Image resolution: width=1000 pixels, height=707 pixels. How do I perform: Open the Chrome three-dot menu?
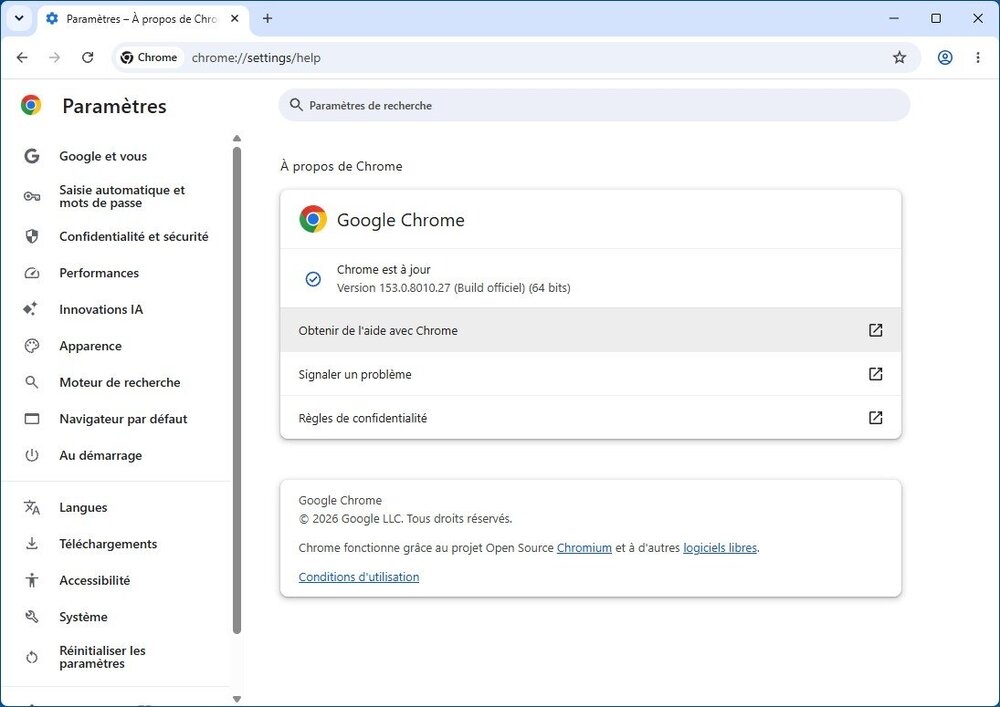978,57
